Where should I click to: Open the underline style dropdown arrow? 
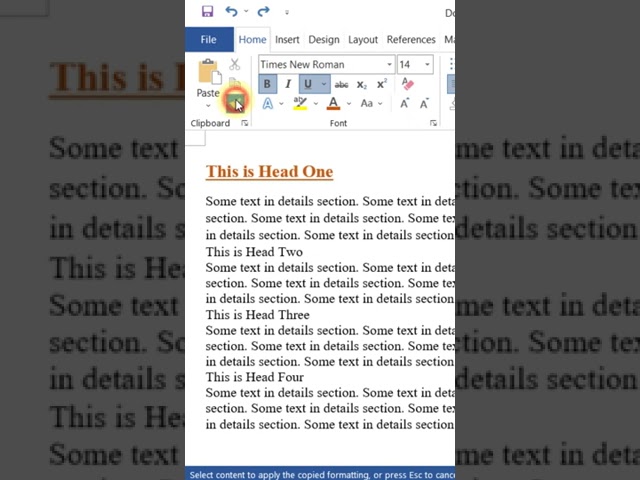click(x=324, y=84)
